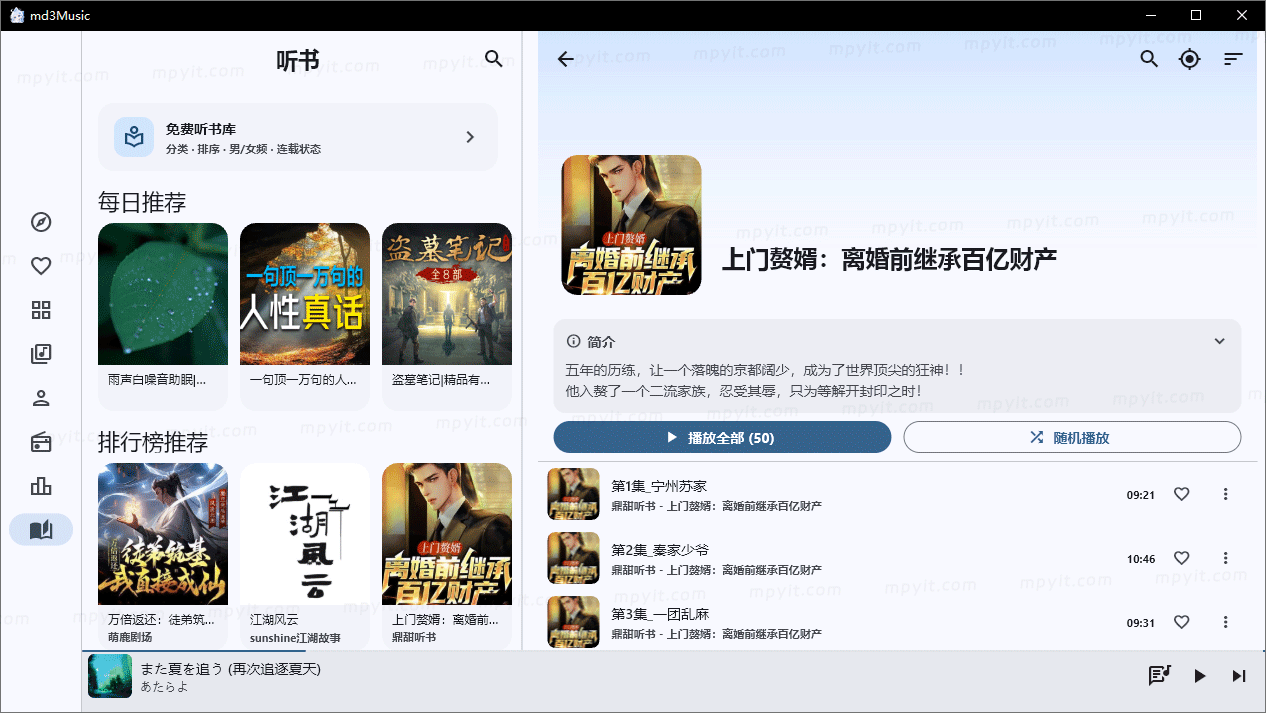The image size is (1266, 713).
Task: Click the 鼎甜听书 author label under cover
Action: (x=414, y=637)
